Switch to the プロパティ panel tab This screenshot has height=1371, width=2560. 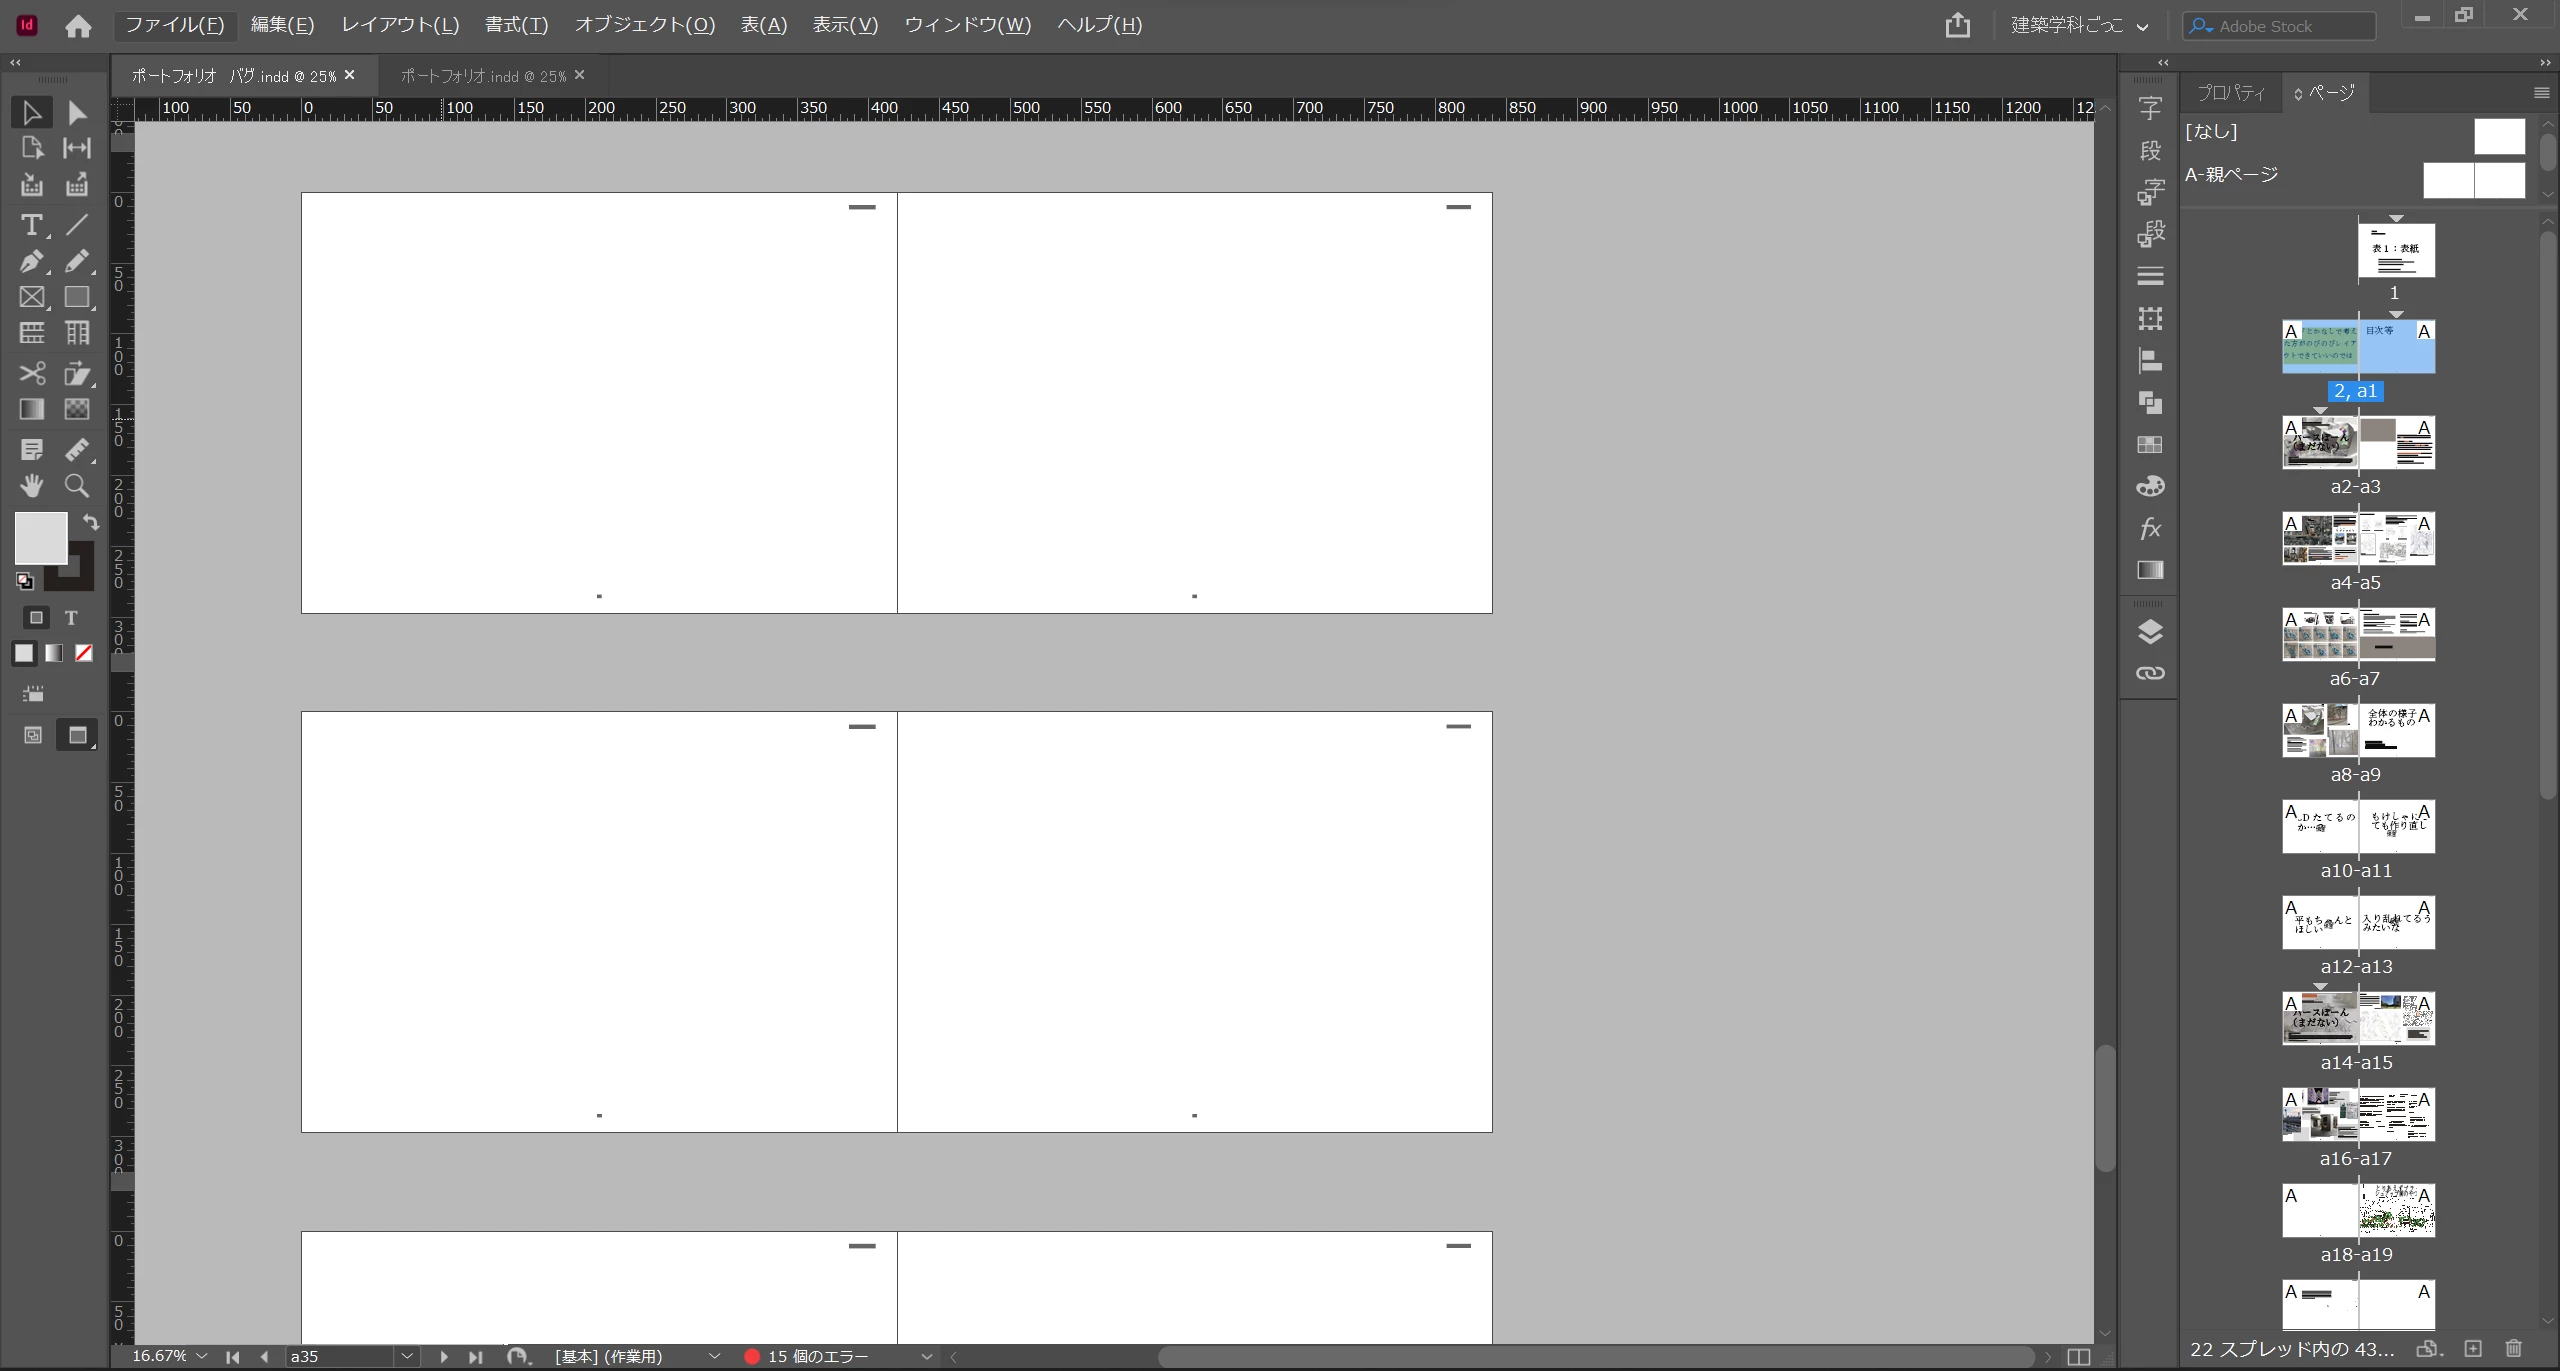(x=2231, y=93)
